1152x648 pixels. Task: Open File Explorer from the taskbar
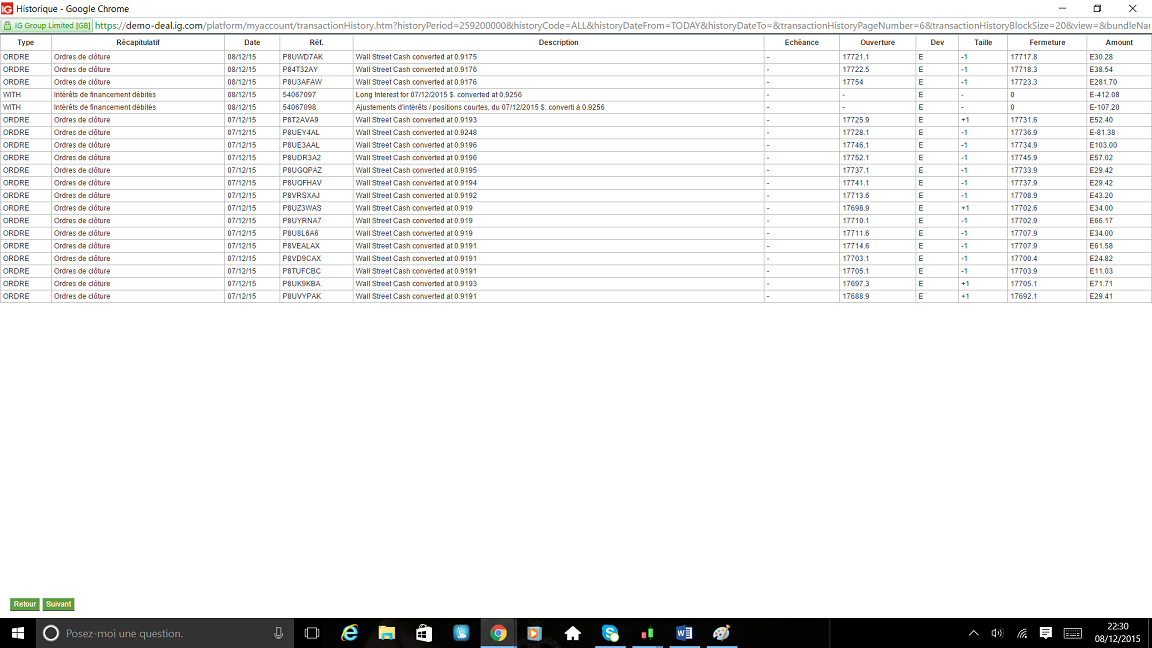386,633
